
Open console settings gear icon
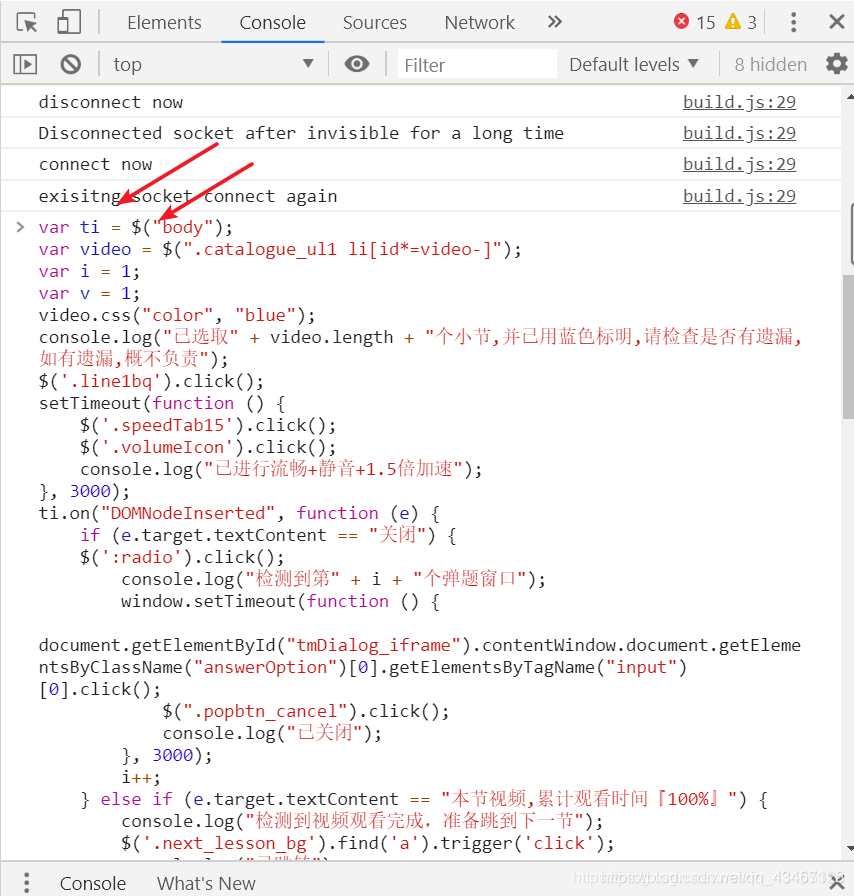tap(836, 64)
